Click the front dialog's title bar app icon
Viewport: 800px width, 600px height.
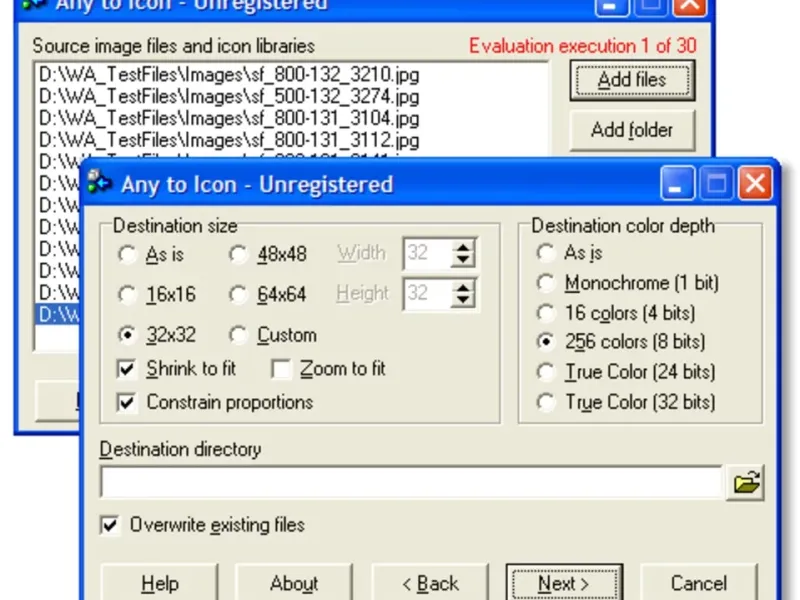99,183
